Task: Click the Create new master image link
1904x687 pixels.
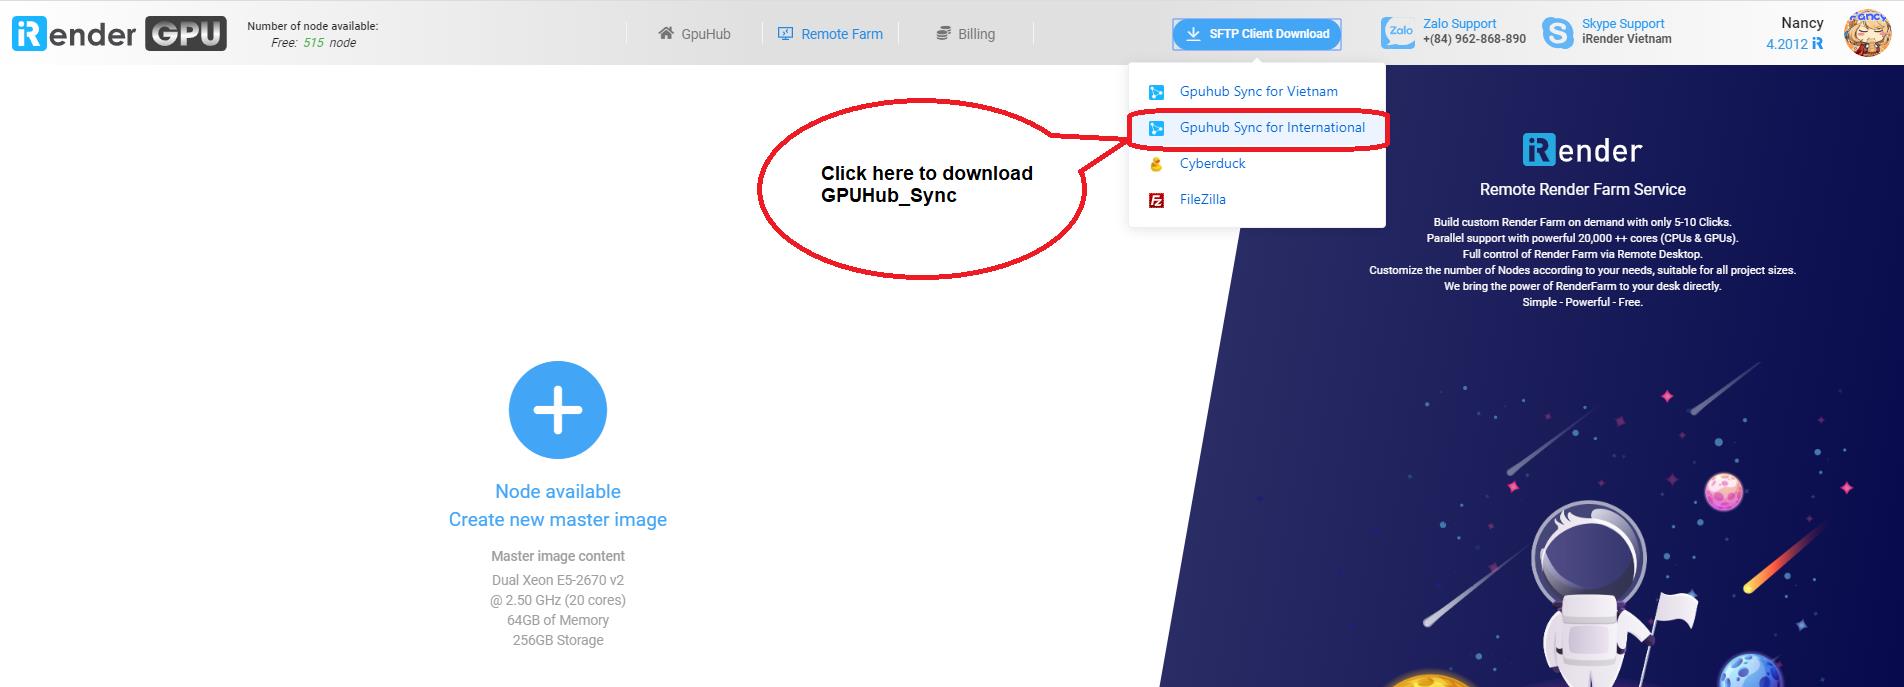Action: coord(557,520)
